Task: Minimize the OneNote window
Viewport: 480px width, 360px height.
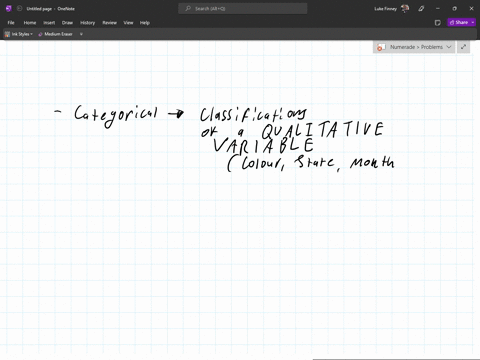Action: [x=438, y=9]
